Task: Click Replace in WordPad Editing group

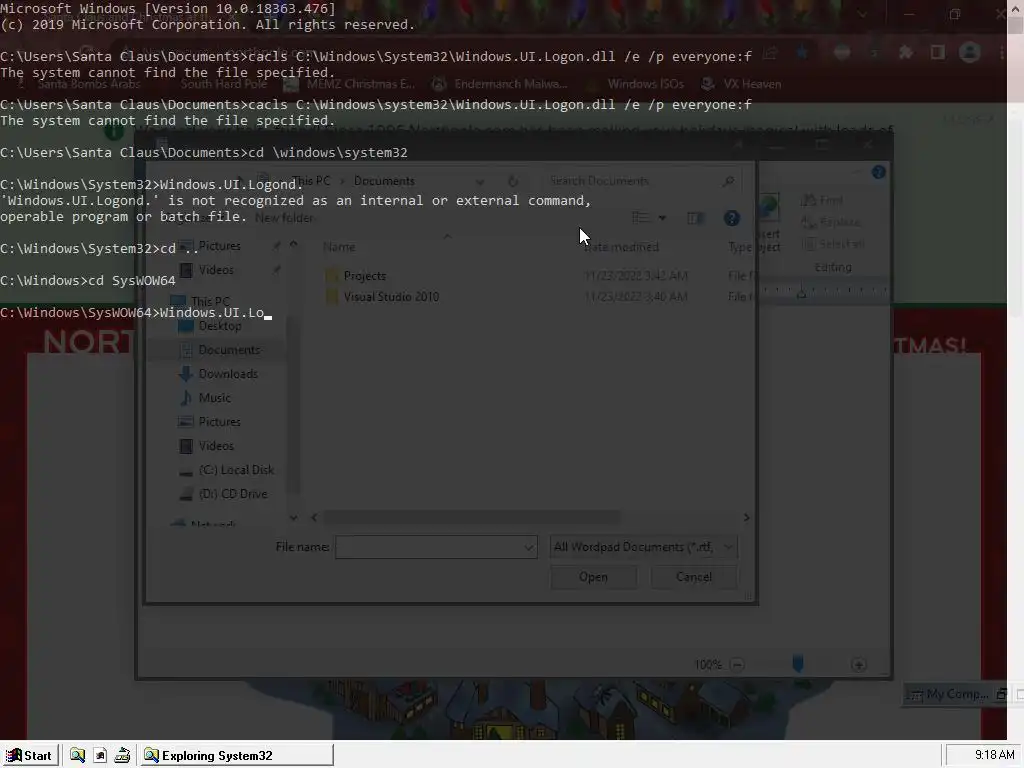Action: pyautogui.click(x=831, y=222)
